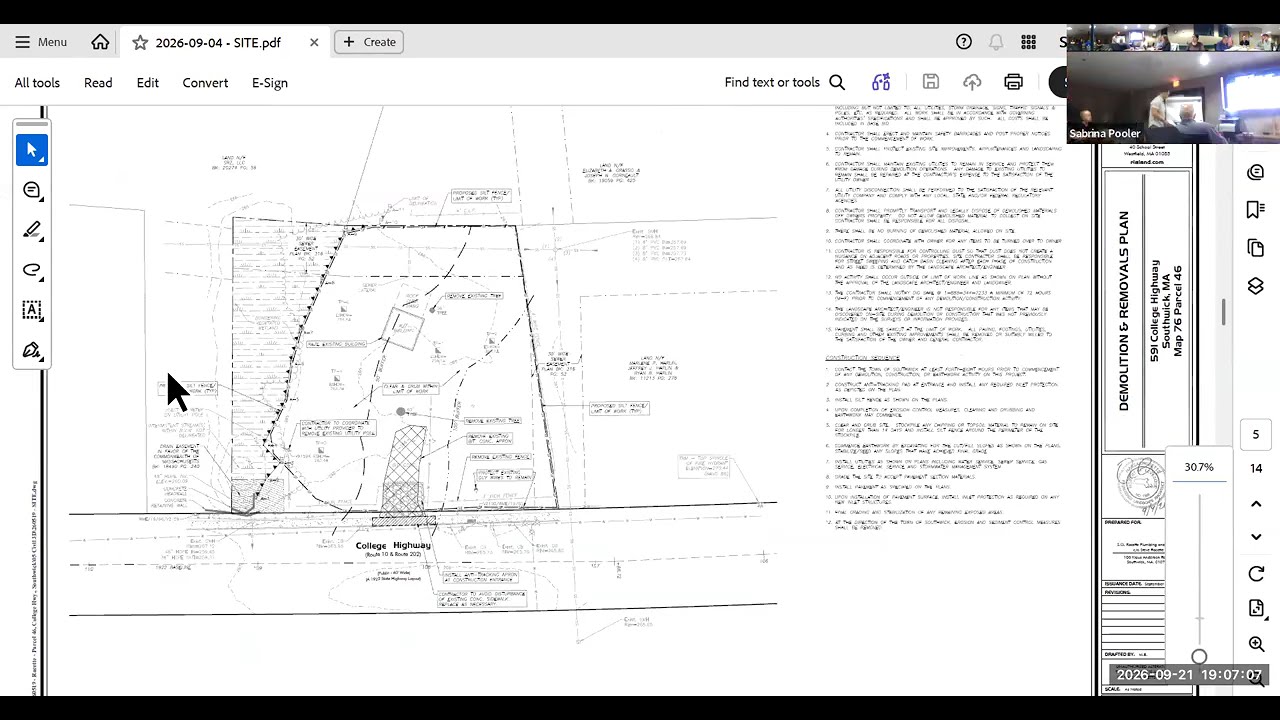Show the Layers panel
Viewport: 1280px width, 720px height.
1256,287
